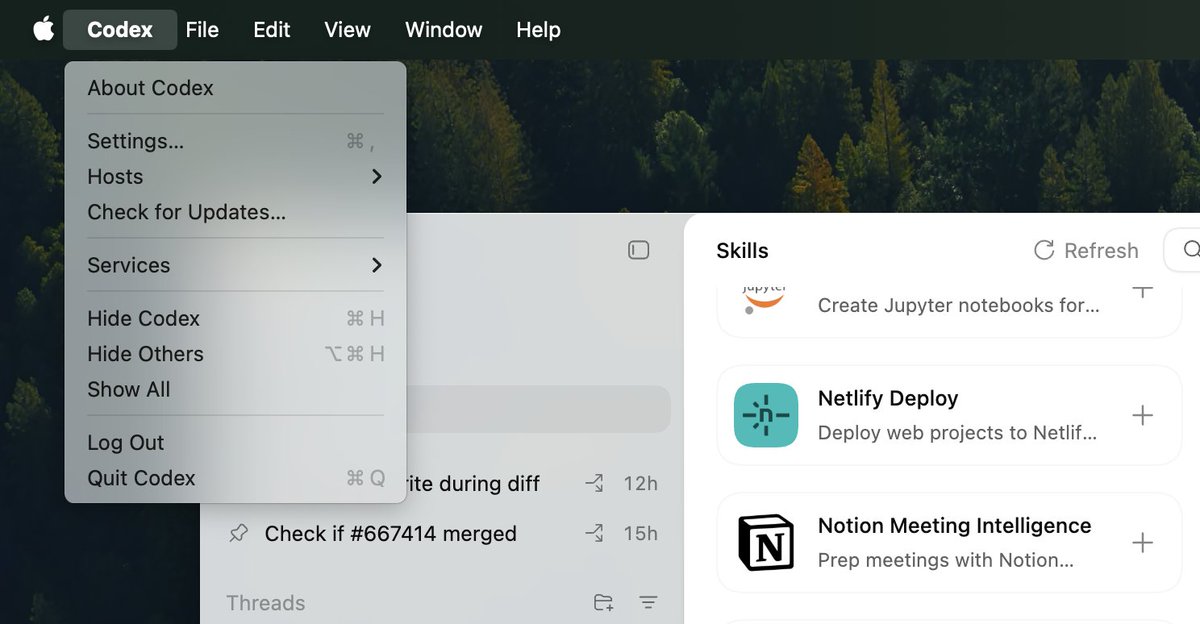Open the search field magnifier icon
The height and width of the screenshot is (624, 1200).
click(1191, 250)
